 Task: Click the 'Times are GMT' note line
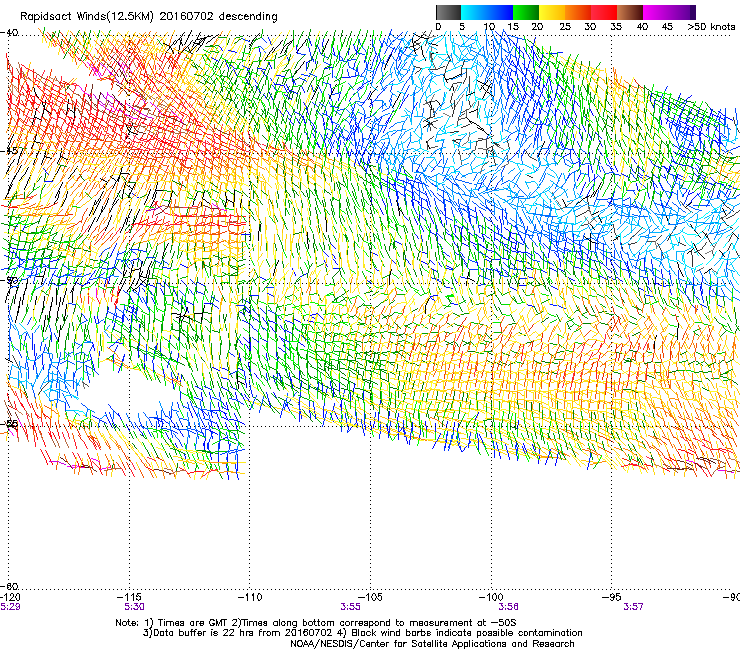[315, 623]
